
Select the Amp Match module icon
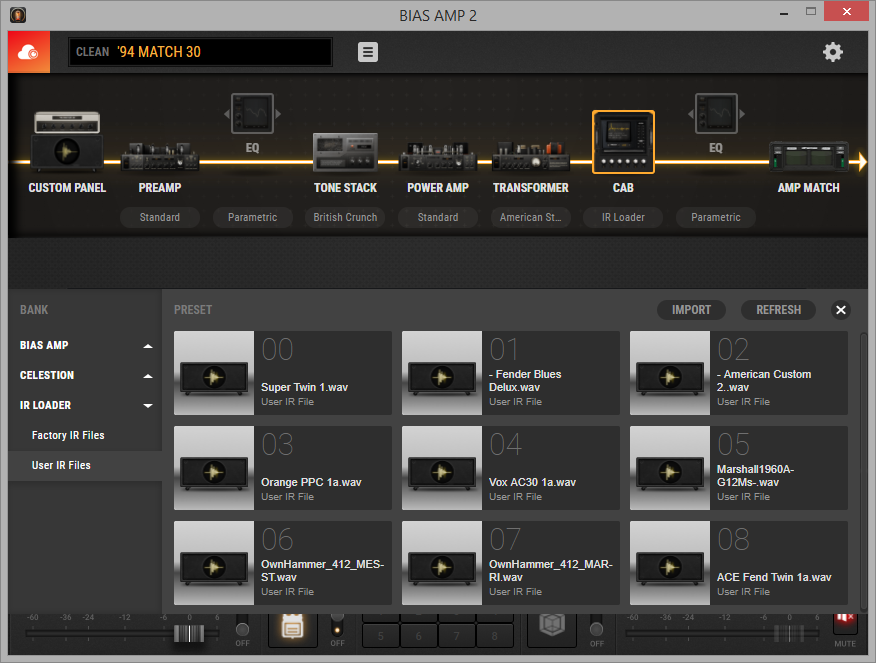pyautogui.click(x=808, y=156)
